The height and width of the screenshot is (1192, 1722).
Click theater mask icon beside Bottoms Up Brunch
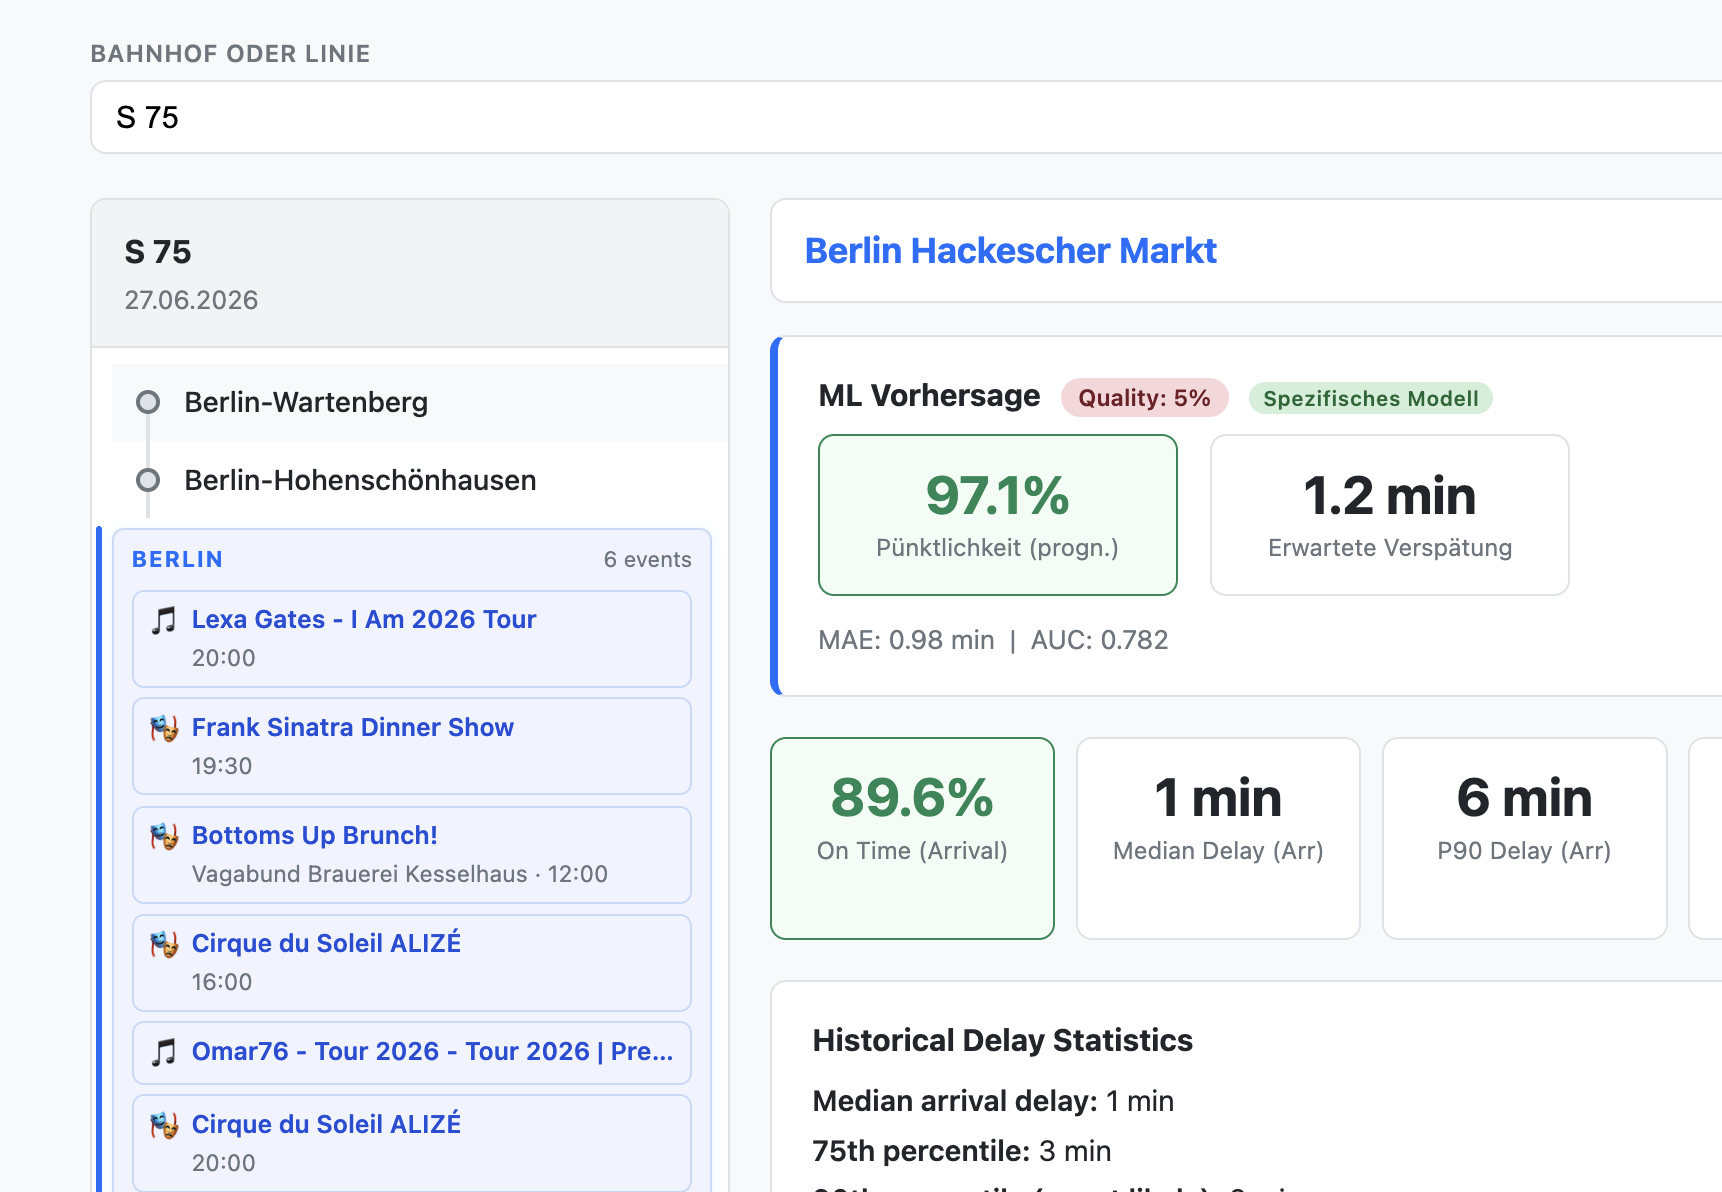click(164, 836)
